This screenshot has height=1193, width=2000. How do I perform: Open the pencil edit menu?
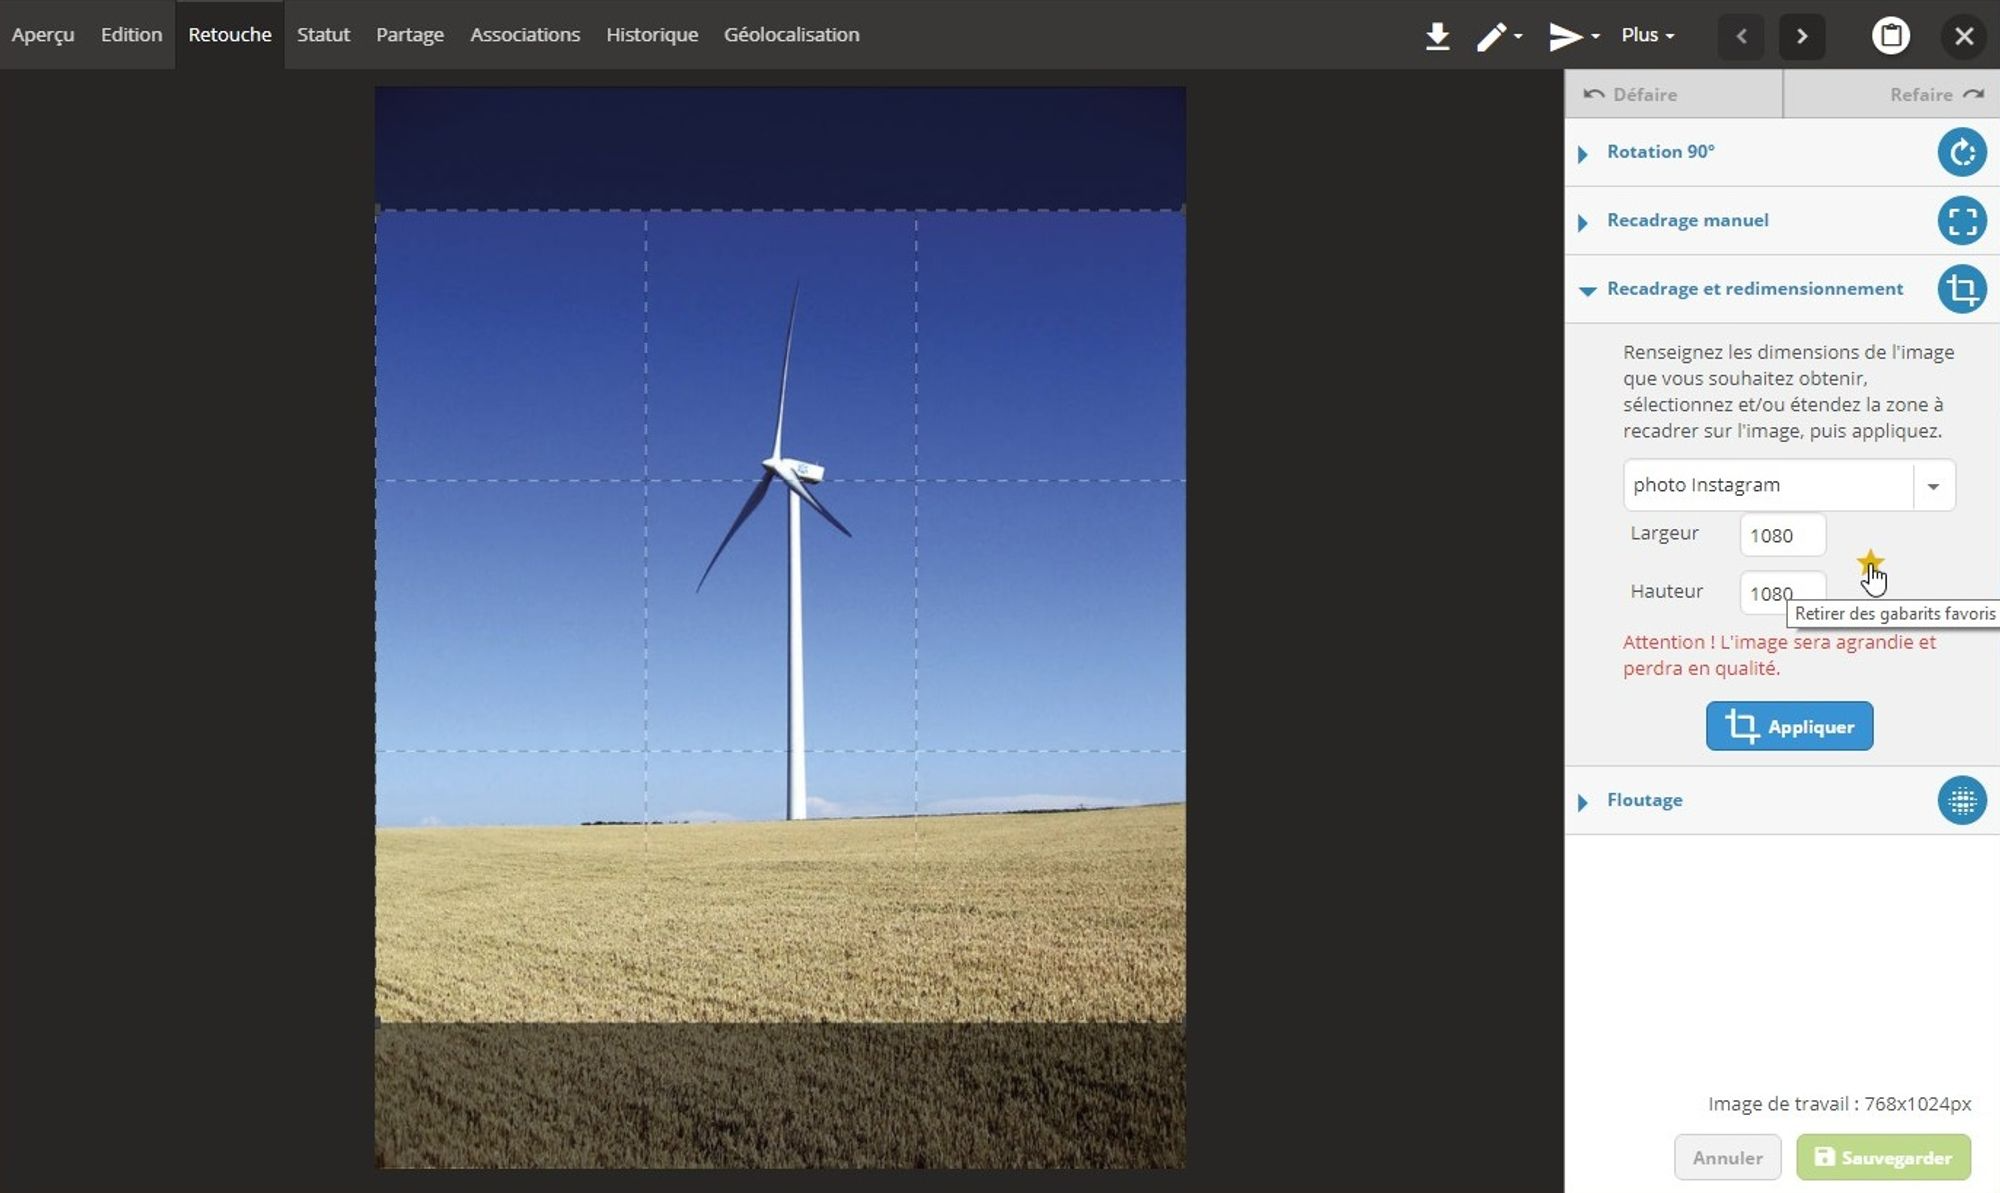pos(1498,36)
